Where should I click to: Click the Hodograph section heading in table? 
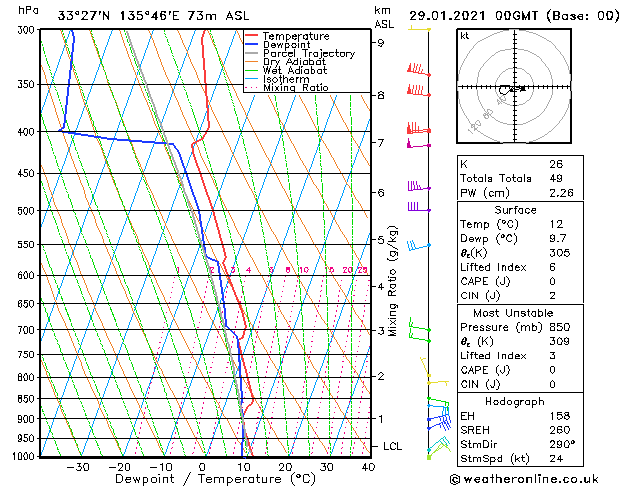tap(515, 401)
